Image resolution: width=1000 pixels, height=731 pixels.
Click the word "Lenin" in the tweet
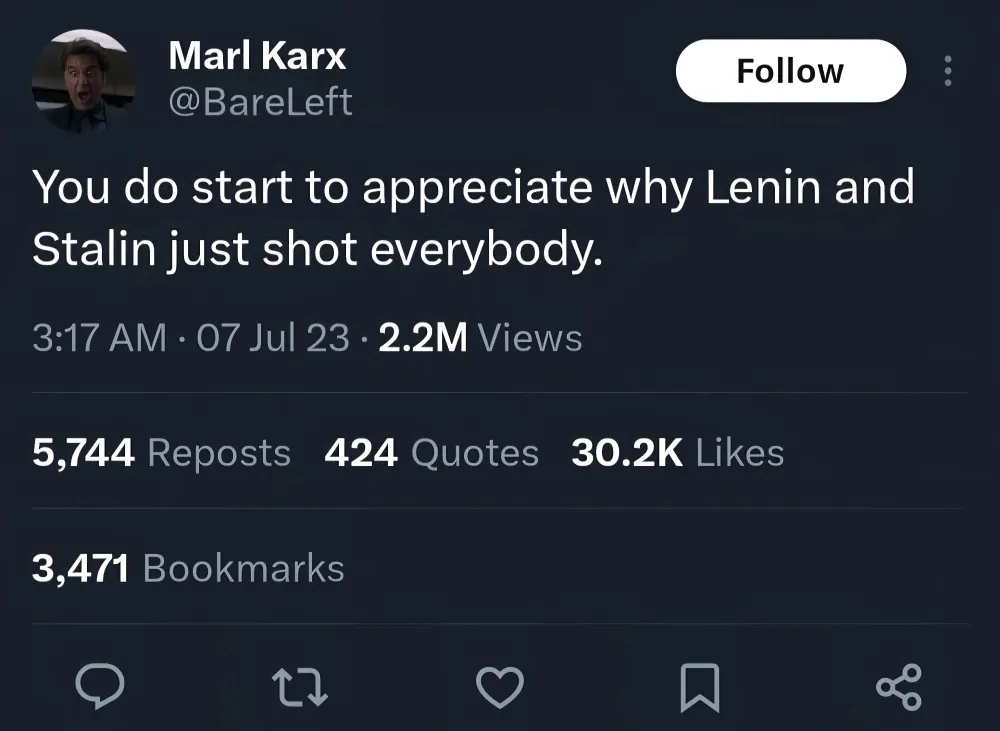pyautogui.click(x=765, y=188)
